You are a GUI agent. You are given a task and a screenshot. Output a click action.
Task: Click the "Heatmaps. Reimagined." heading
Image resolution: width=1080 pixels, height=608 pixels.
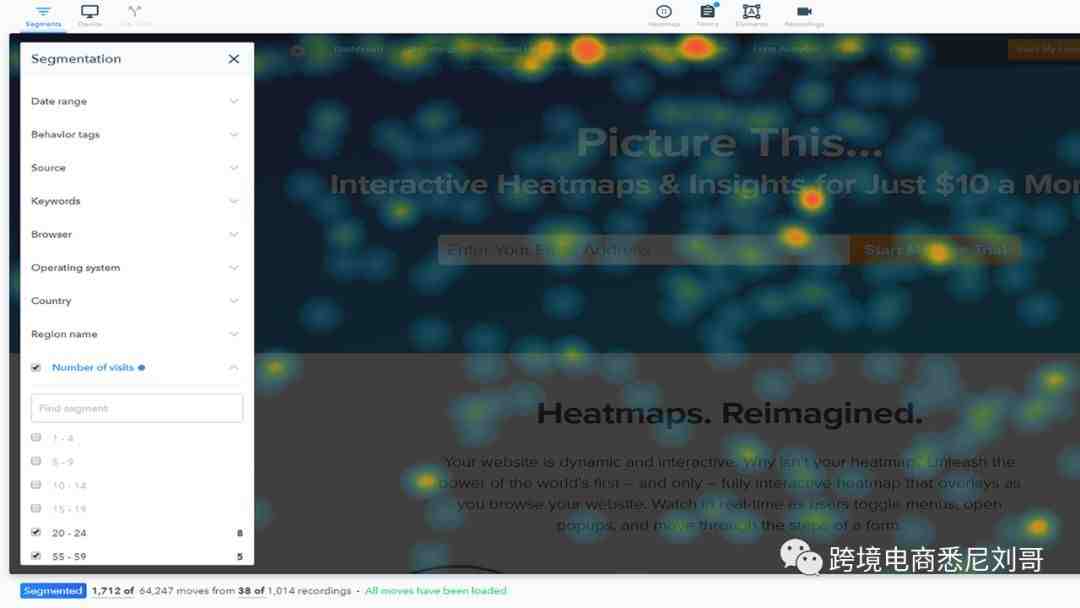click(729, 413)
